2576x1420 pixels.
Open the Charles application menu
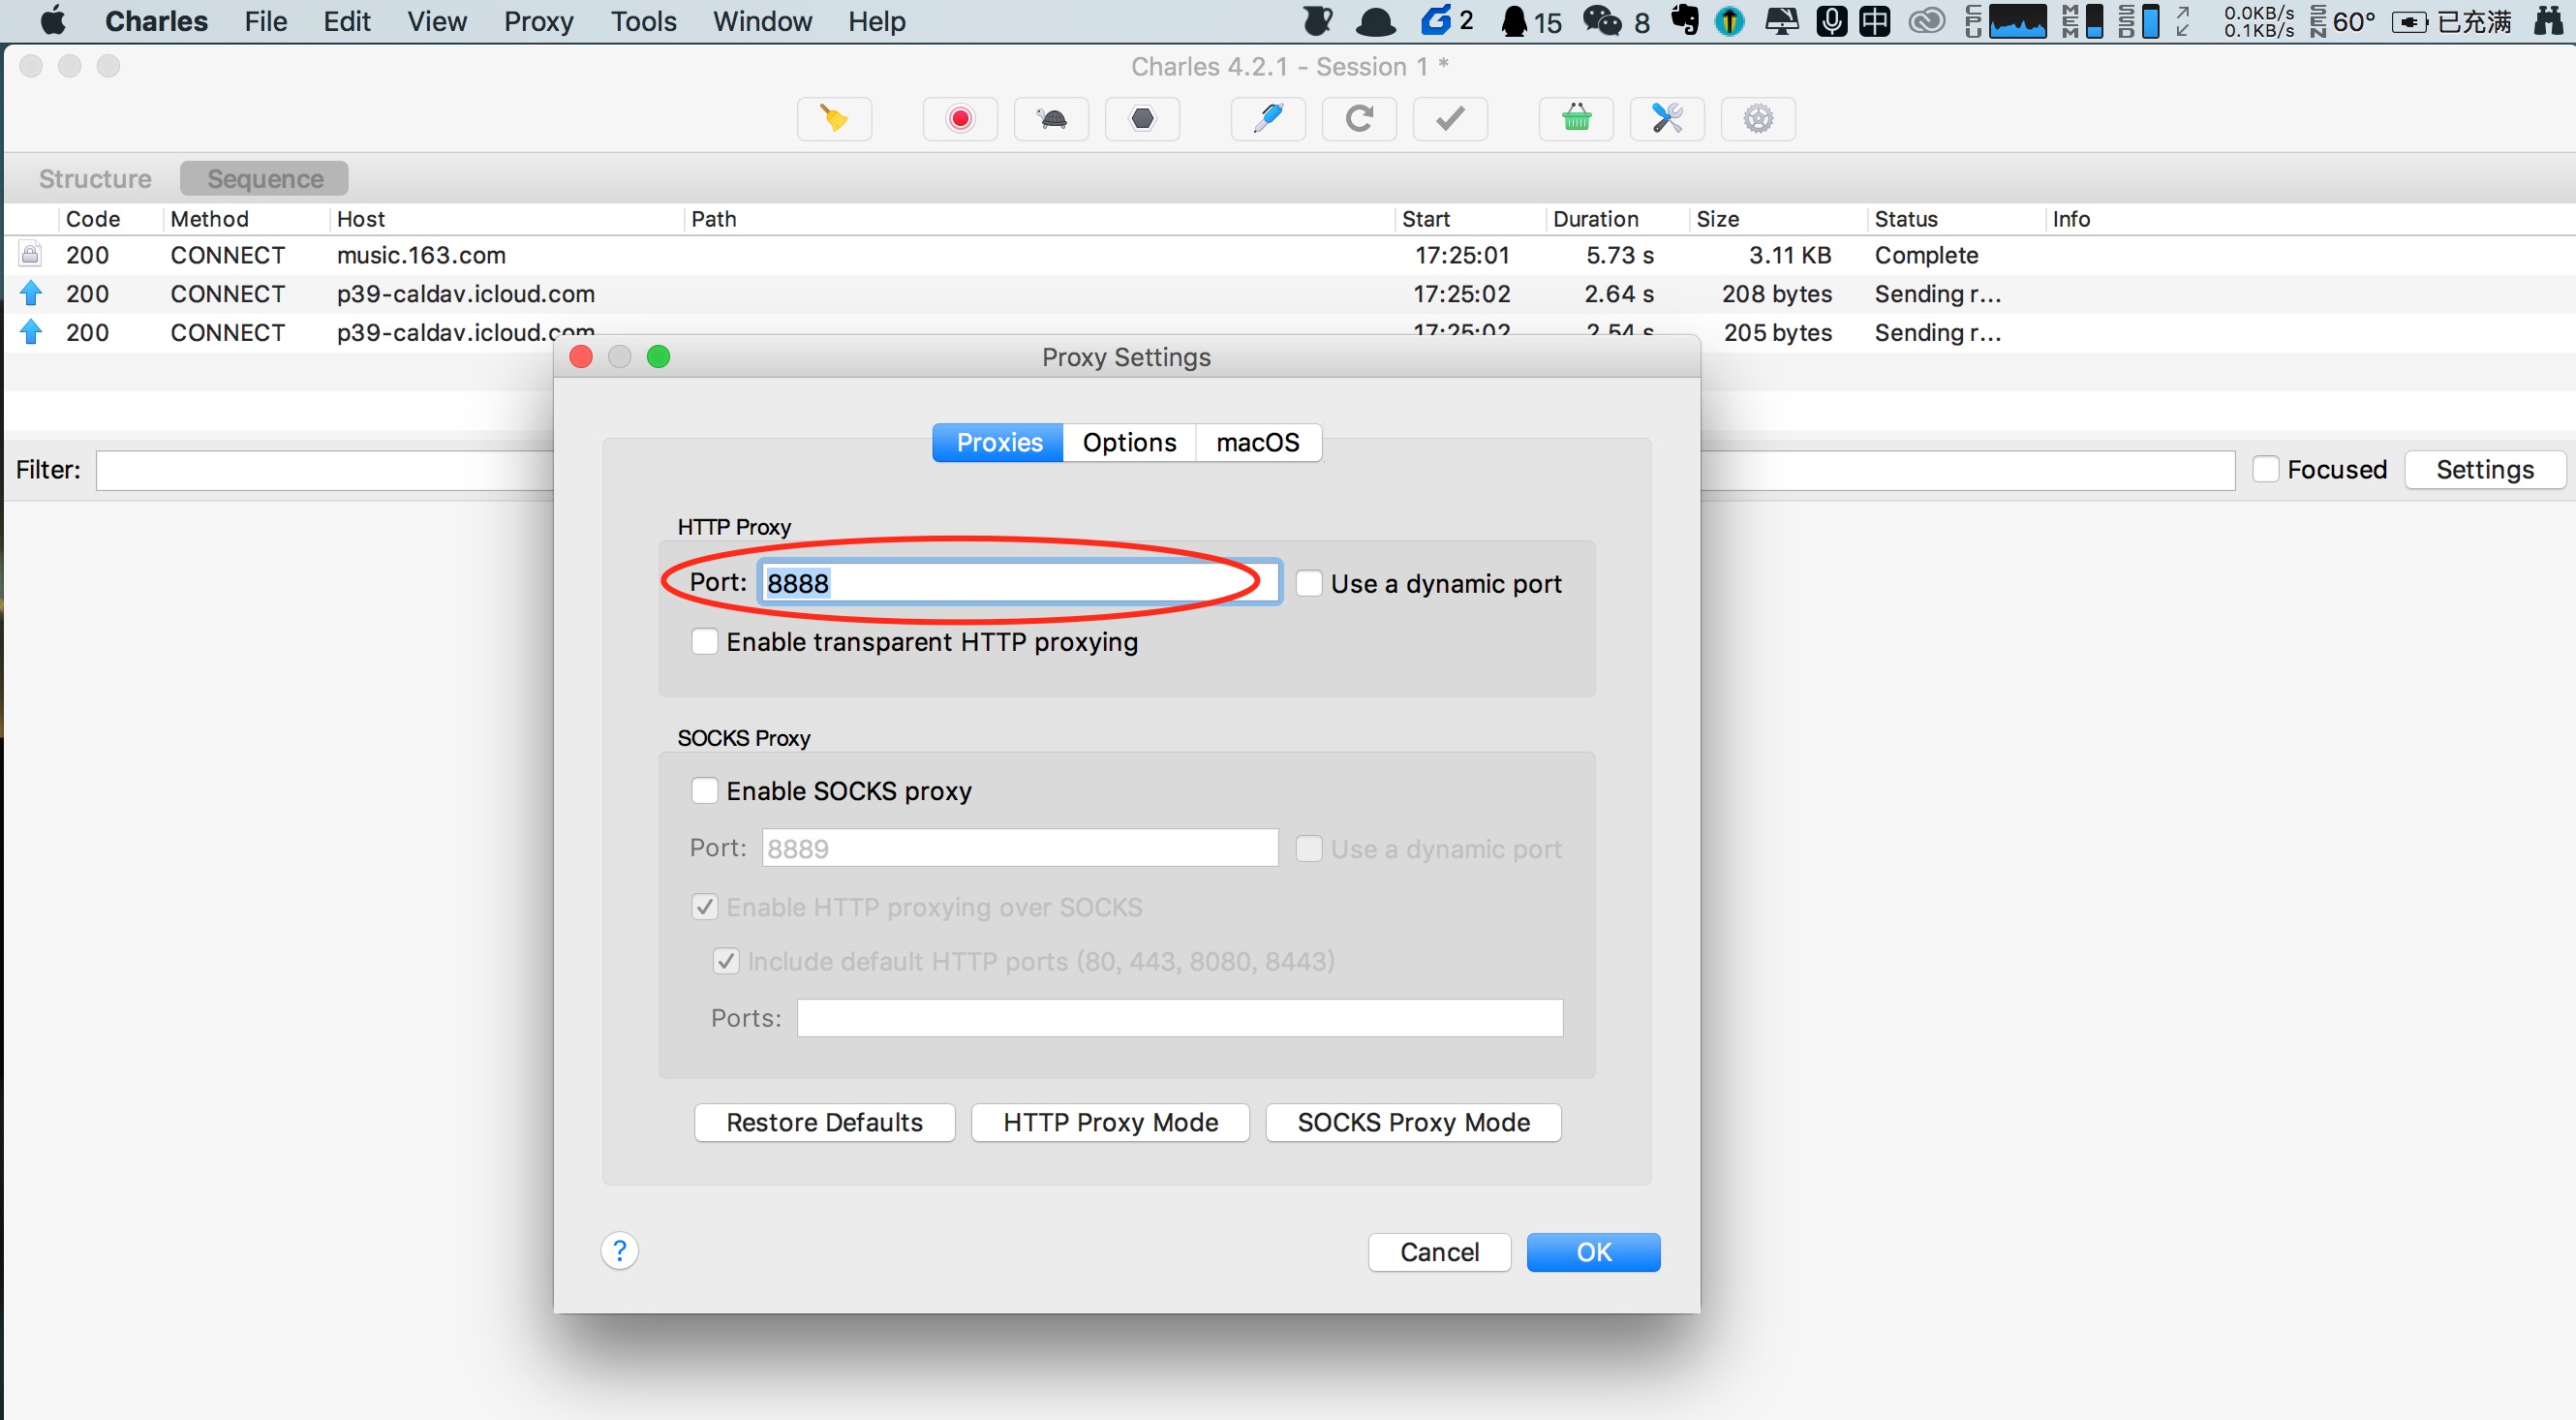[156, 21]
